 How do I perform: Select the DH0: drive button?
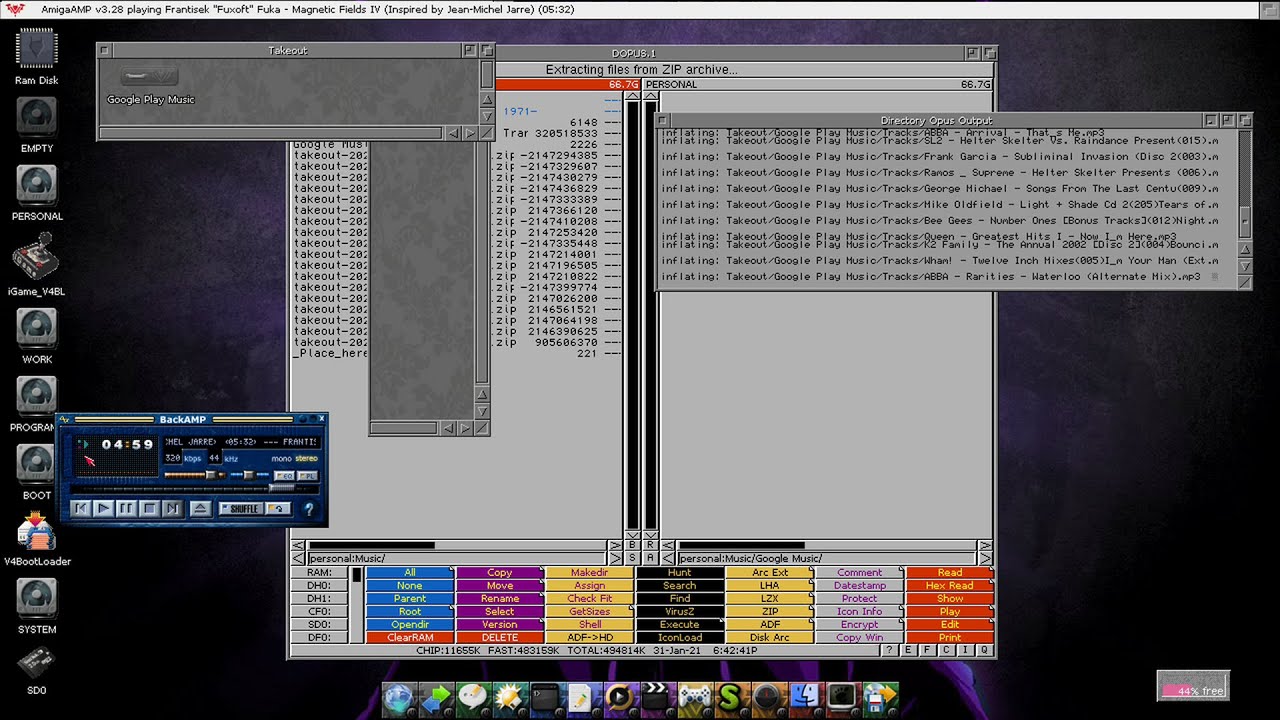pos(319,586)
